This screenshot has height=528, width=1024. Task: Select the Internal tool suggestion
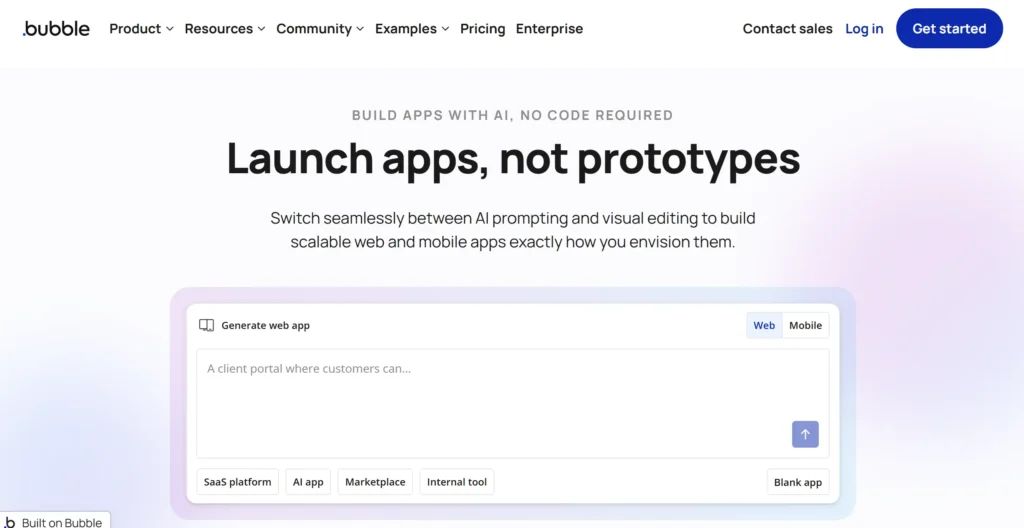pos(457,482)
